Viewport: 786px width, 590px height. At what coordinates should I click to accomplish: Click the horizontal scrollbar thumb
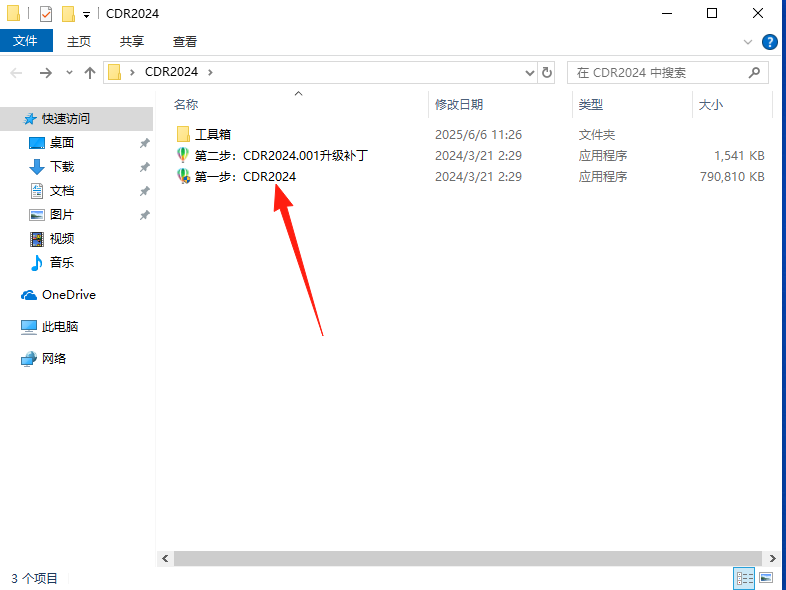click(x=468, y=558)
